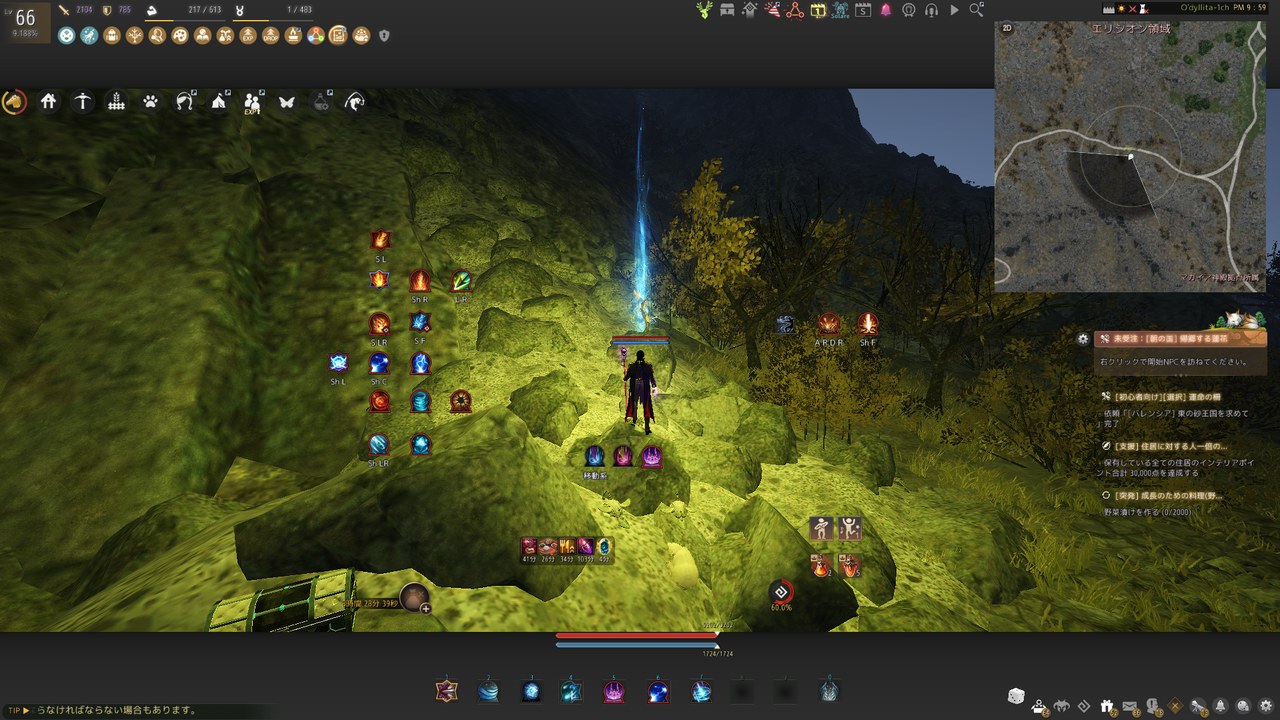
Task: Click the level 66 indicator
Action: 25,17
